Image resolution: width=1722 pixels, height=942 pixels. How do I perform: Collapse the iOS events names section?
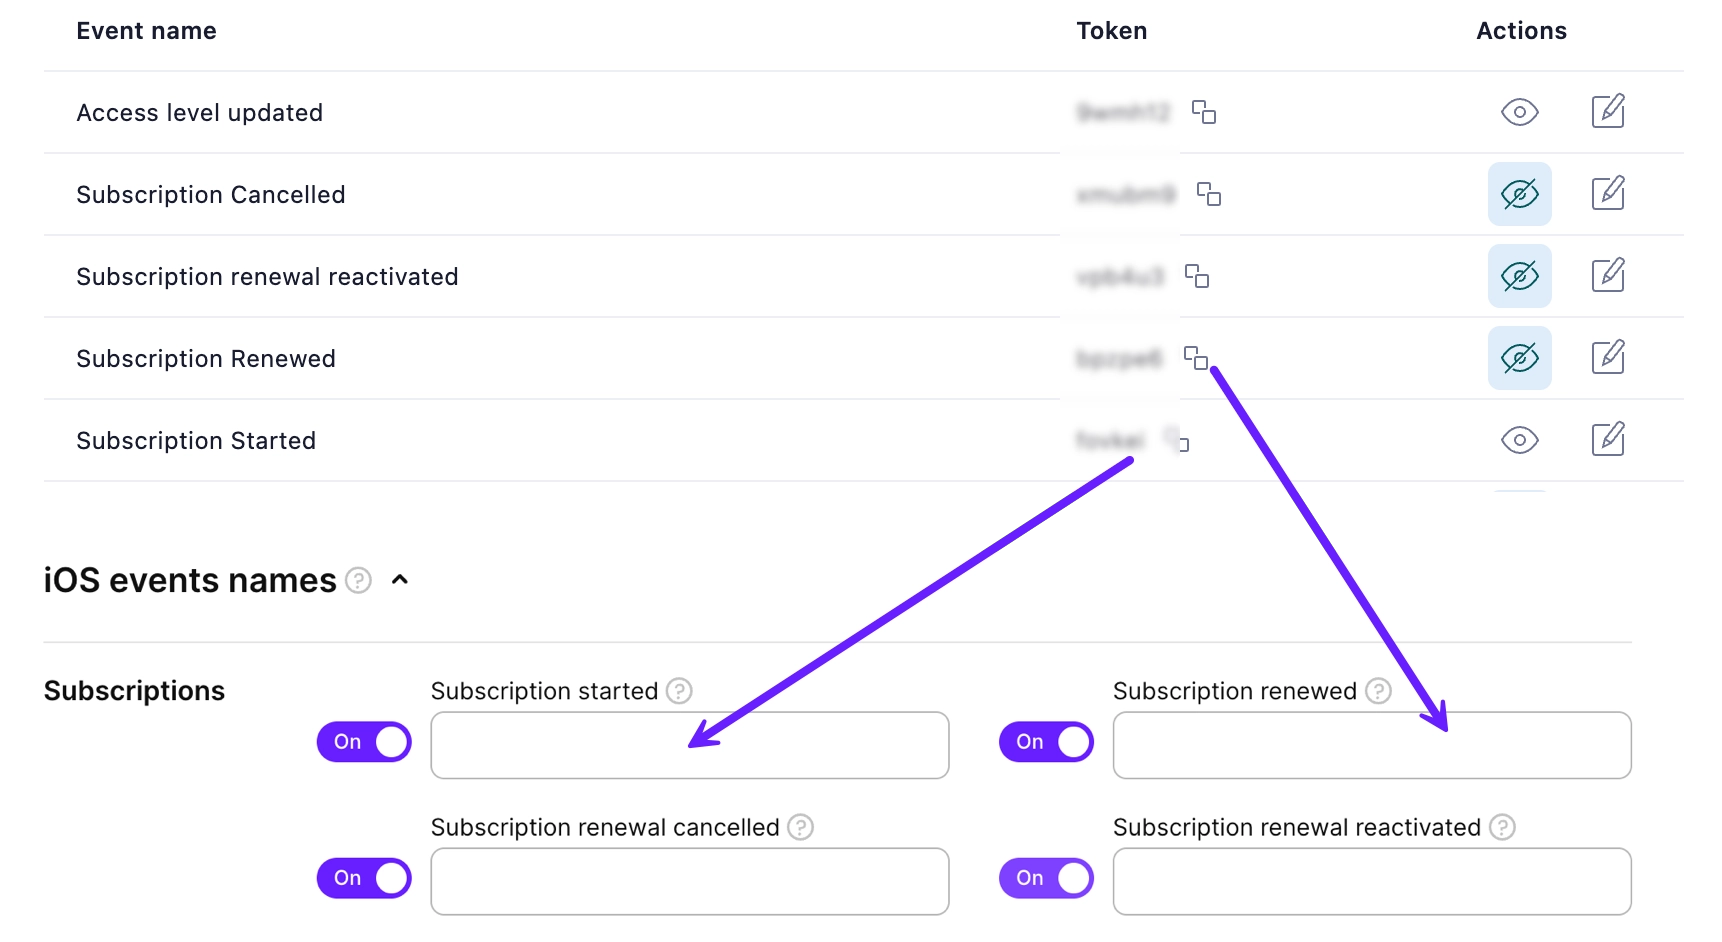tap(400, 580)
